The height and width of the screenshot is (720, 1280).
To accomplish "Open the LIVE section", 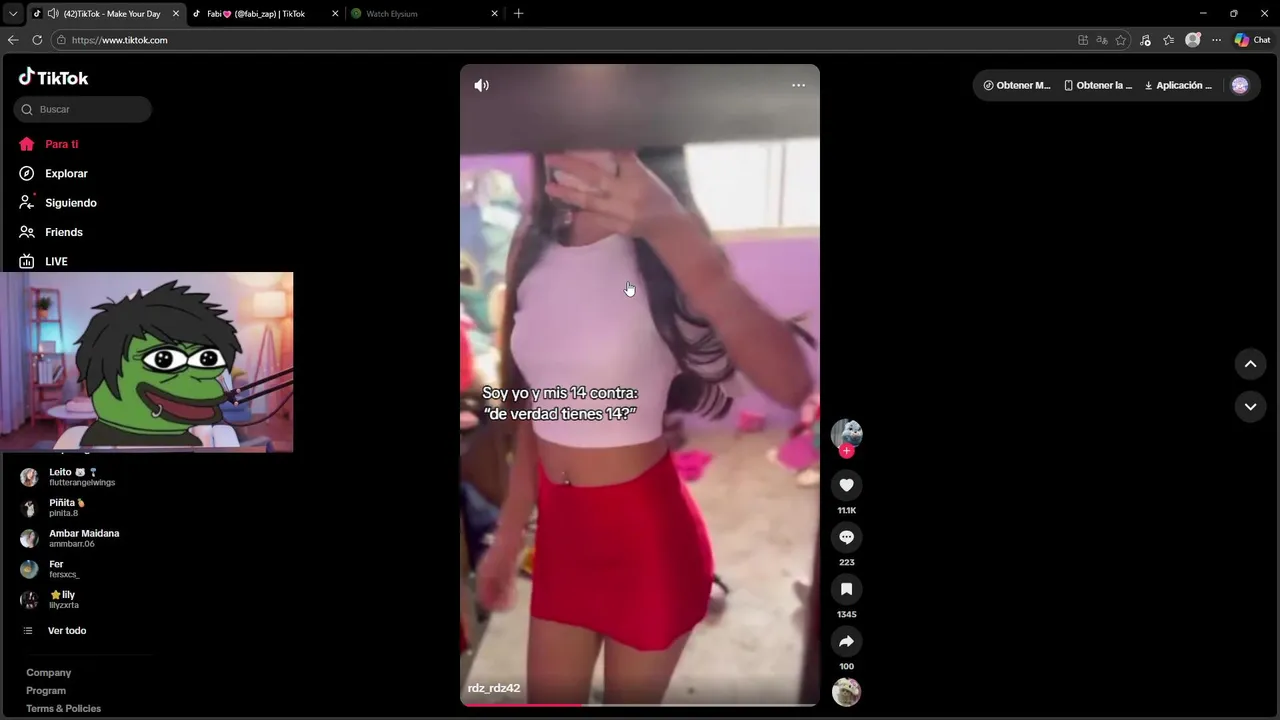I will pos(43,261).
